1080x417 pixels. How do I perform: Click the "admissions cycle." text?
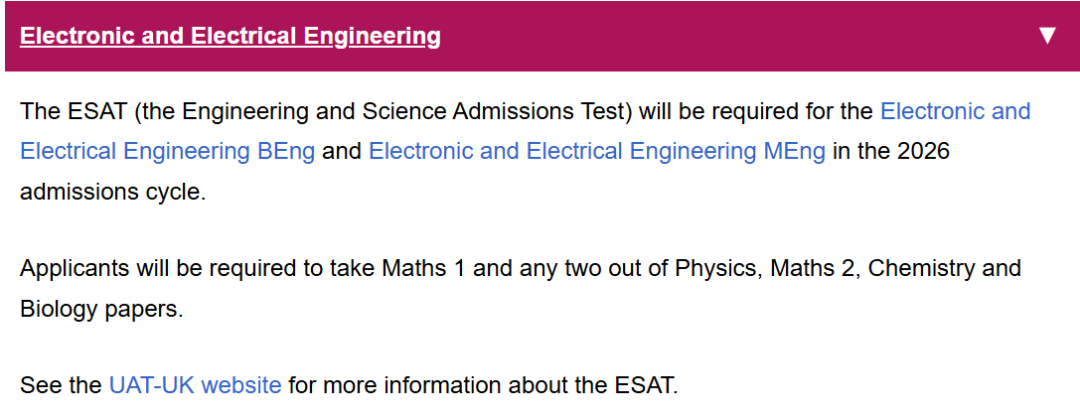click(112, 191)
